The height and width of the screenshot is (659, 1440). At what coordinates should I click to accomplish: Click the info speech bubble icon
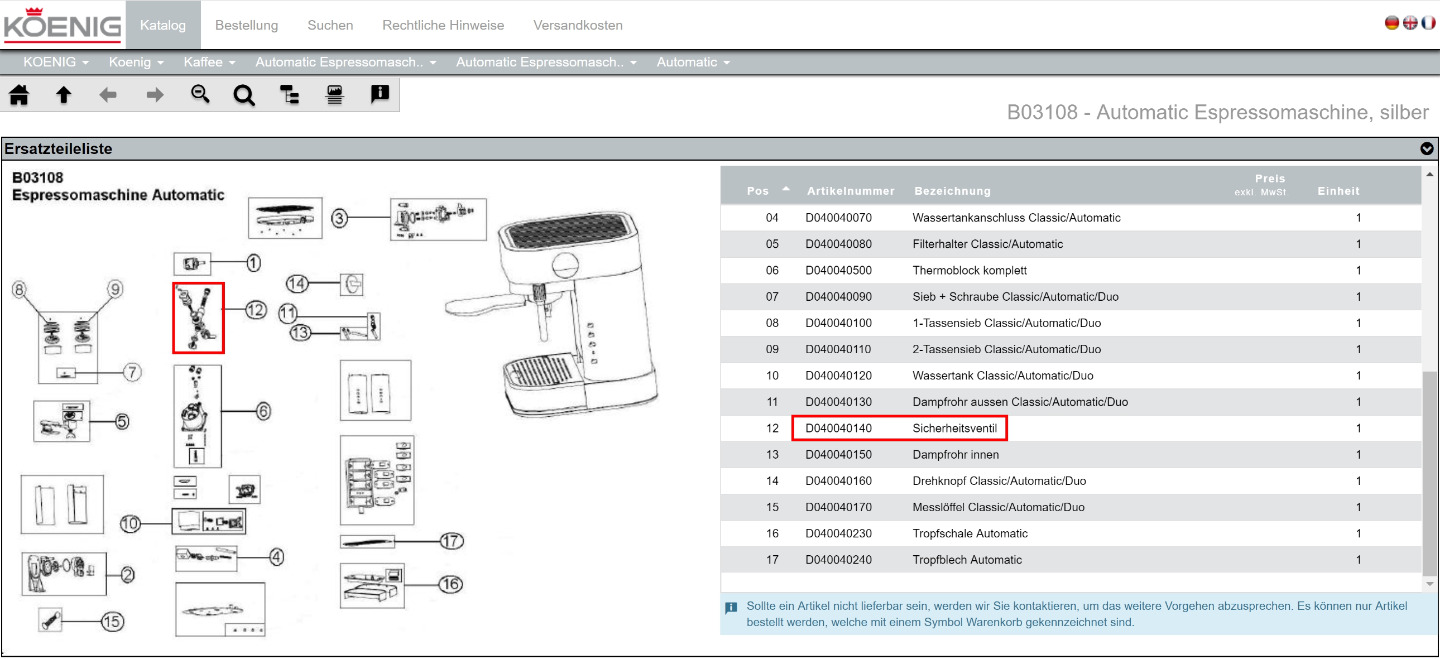[379, 95]
